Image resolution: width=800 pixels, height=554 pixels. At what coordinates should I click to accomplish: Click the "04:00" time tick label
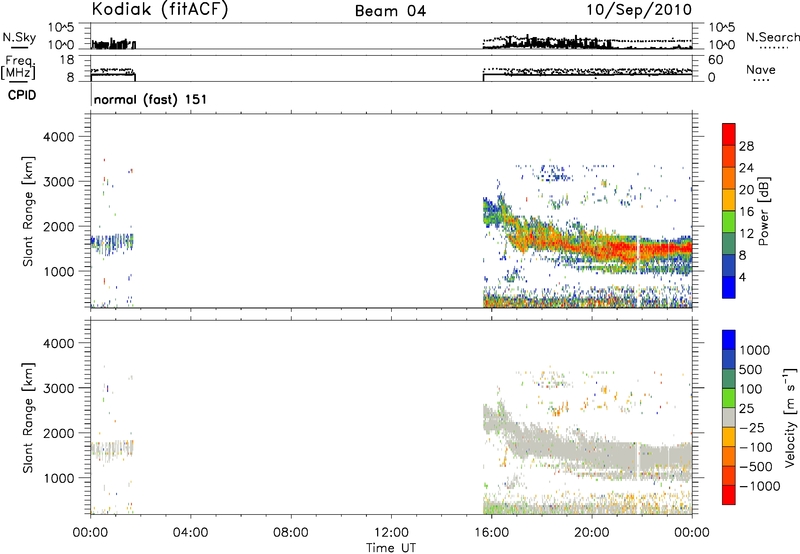click(190, 533)
